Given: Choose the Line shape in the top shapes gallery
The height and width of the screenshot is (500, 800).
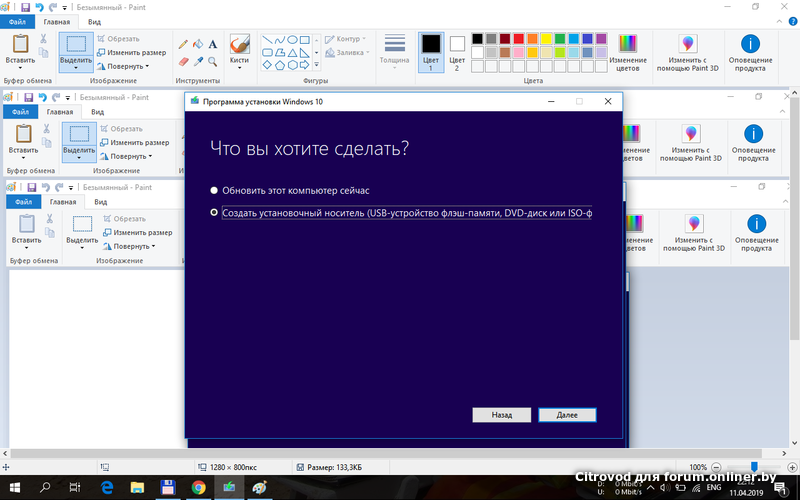Looking at the screenshot, I should (267, 40).
